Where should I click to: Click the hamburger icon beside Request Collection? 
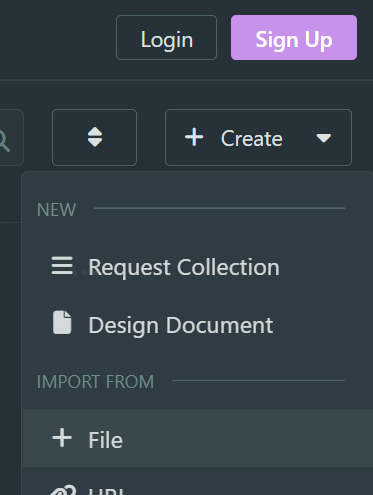pos(62,266)
